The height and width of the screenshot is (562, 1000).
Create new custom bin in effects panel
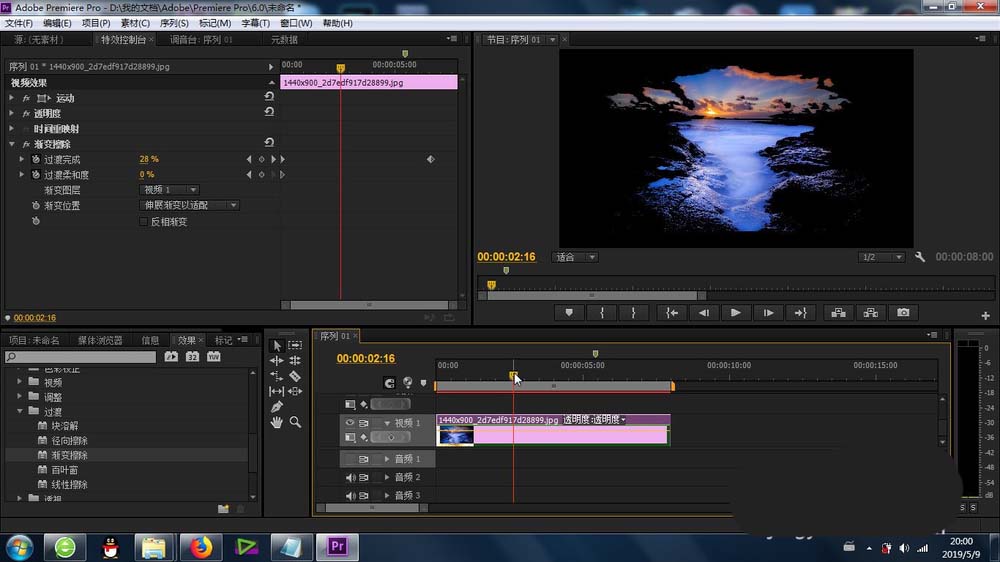click(x=223, y=508)
